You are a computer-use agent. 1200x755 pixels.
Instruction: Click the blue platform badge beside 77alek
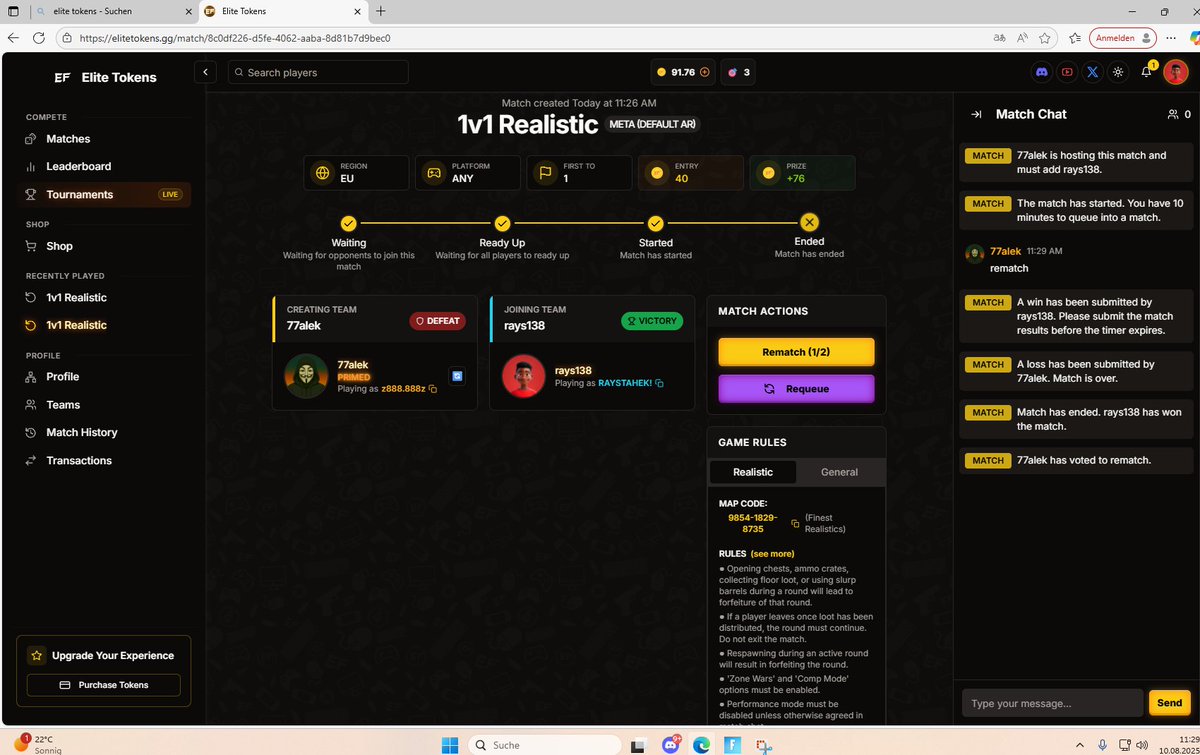458,376
